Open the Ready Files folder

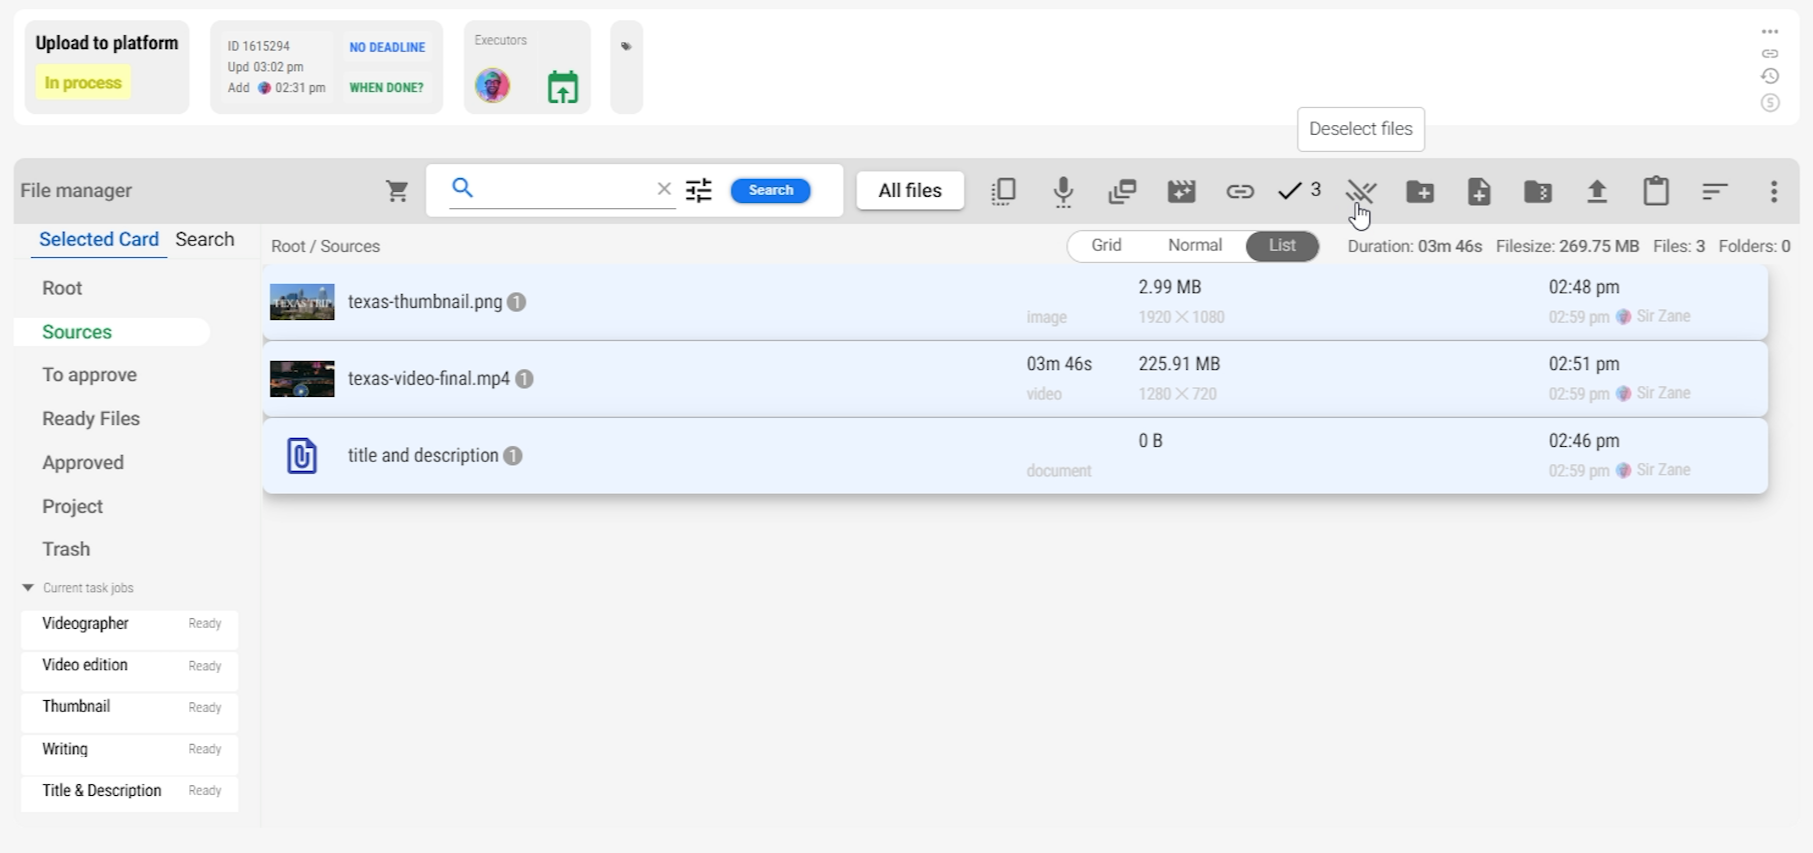91,419
